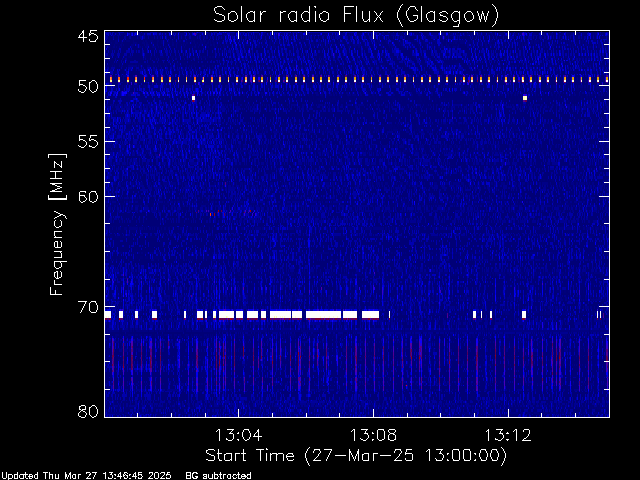This screenshot has height=480, width=640.
Task: Select the 80 MHz axis label
Action: (x=88, y=411)
